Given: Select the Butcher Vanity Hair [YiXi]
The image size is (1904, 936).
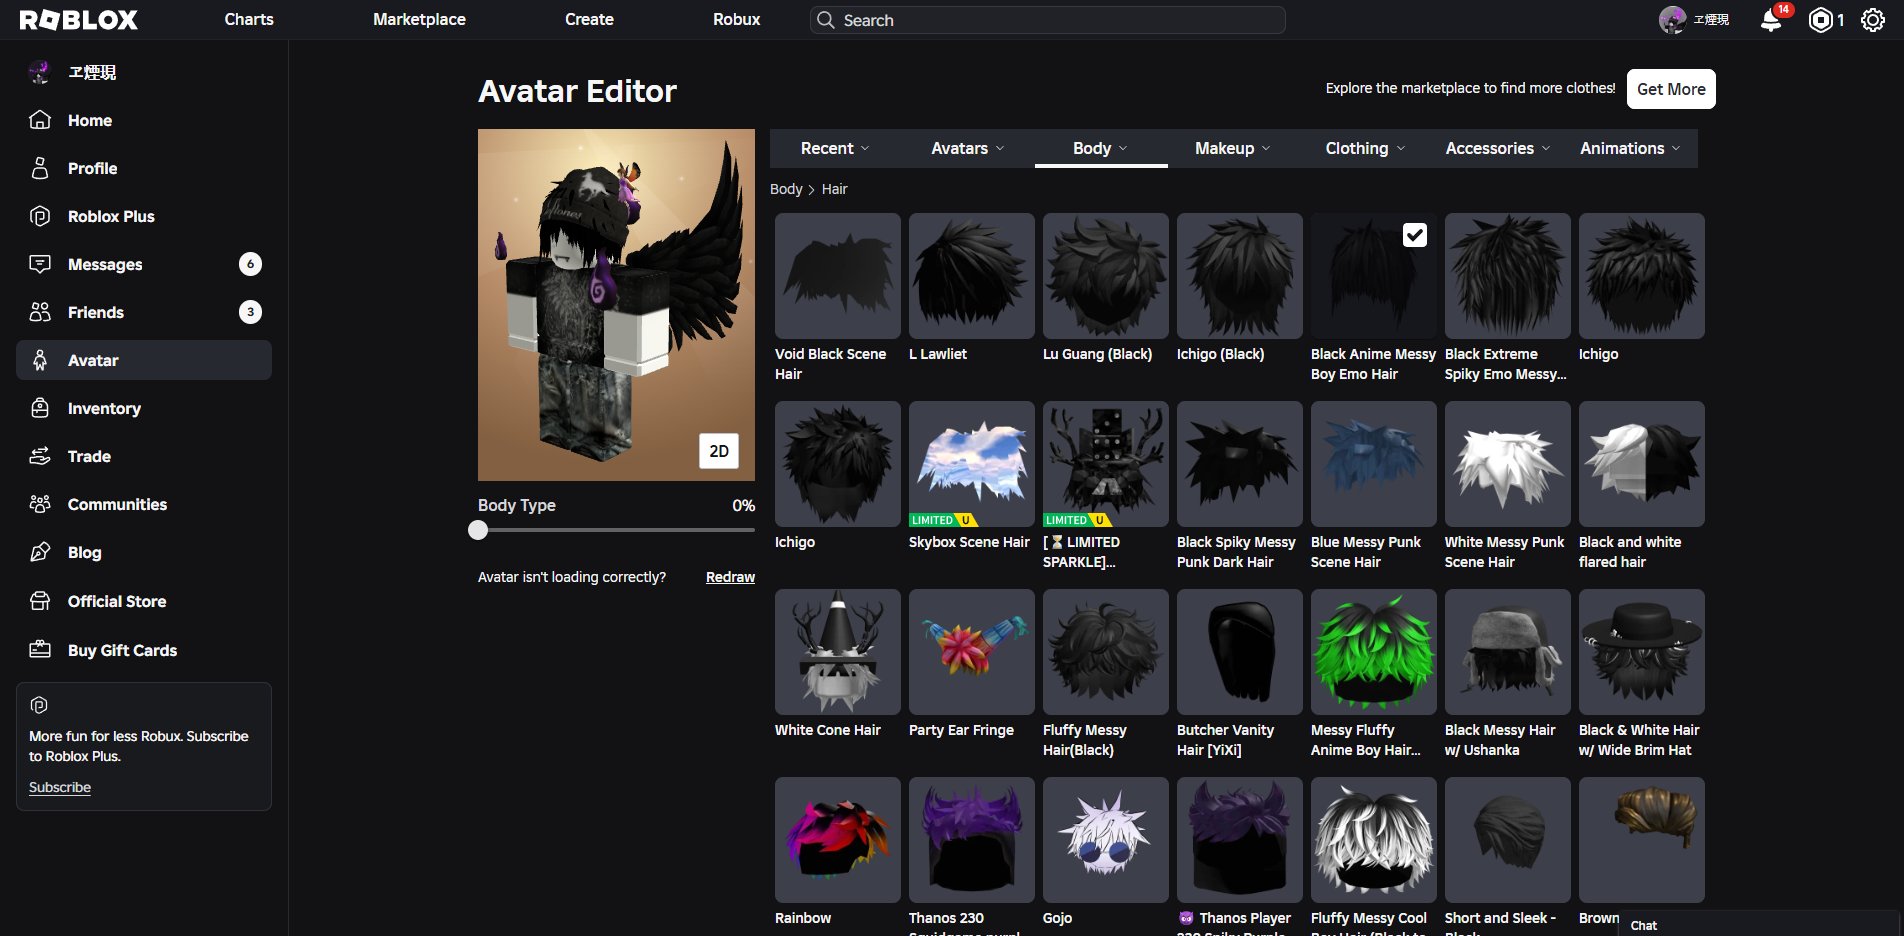Looking at the screenshot, I should click(1240, 652).
